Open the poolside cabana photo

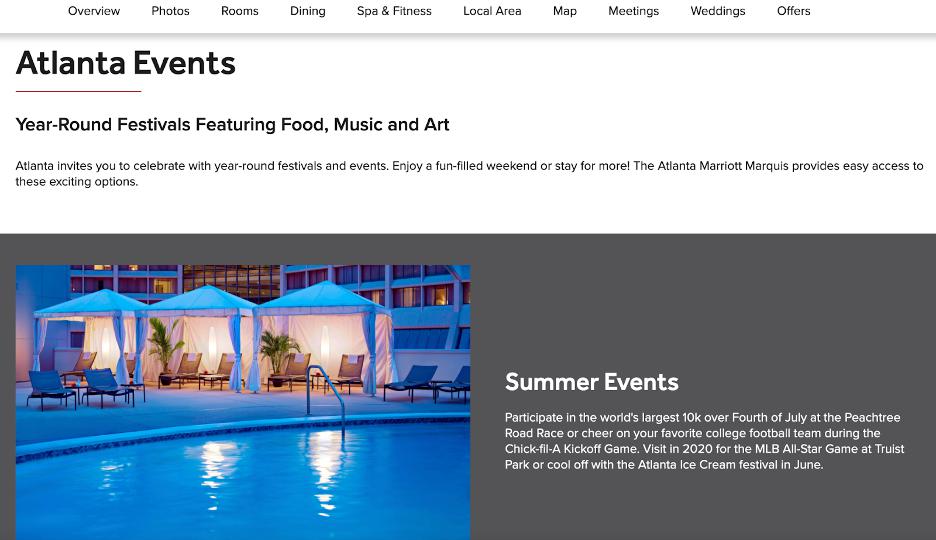243,402
